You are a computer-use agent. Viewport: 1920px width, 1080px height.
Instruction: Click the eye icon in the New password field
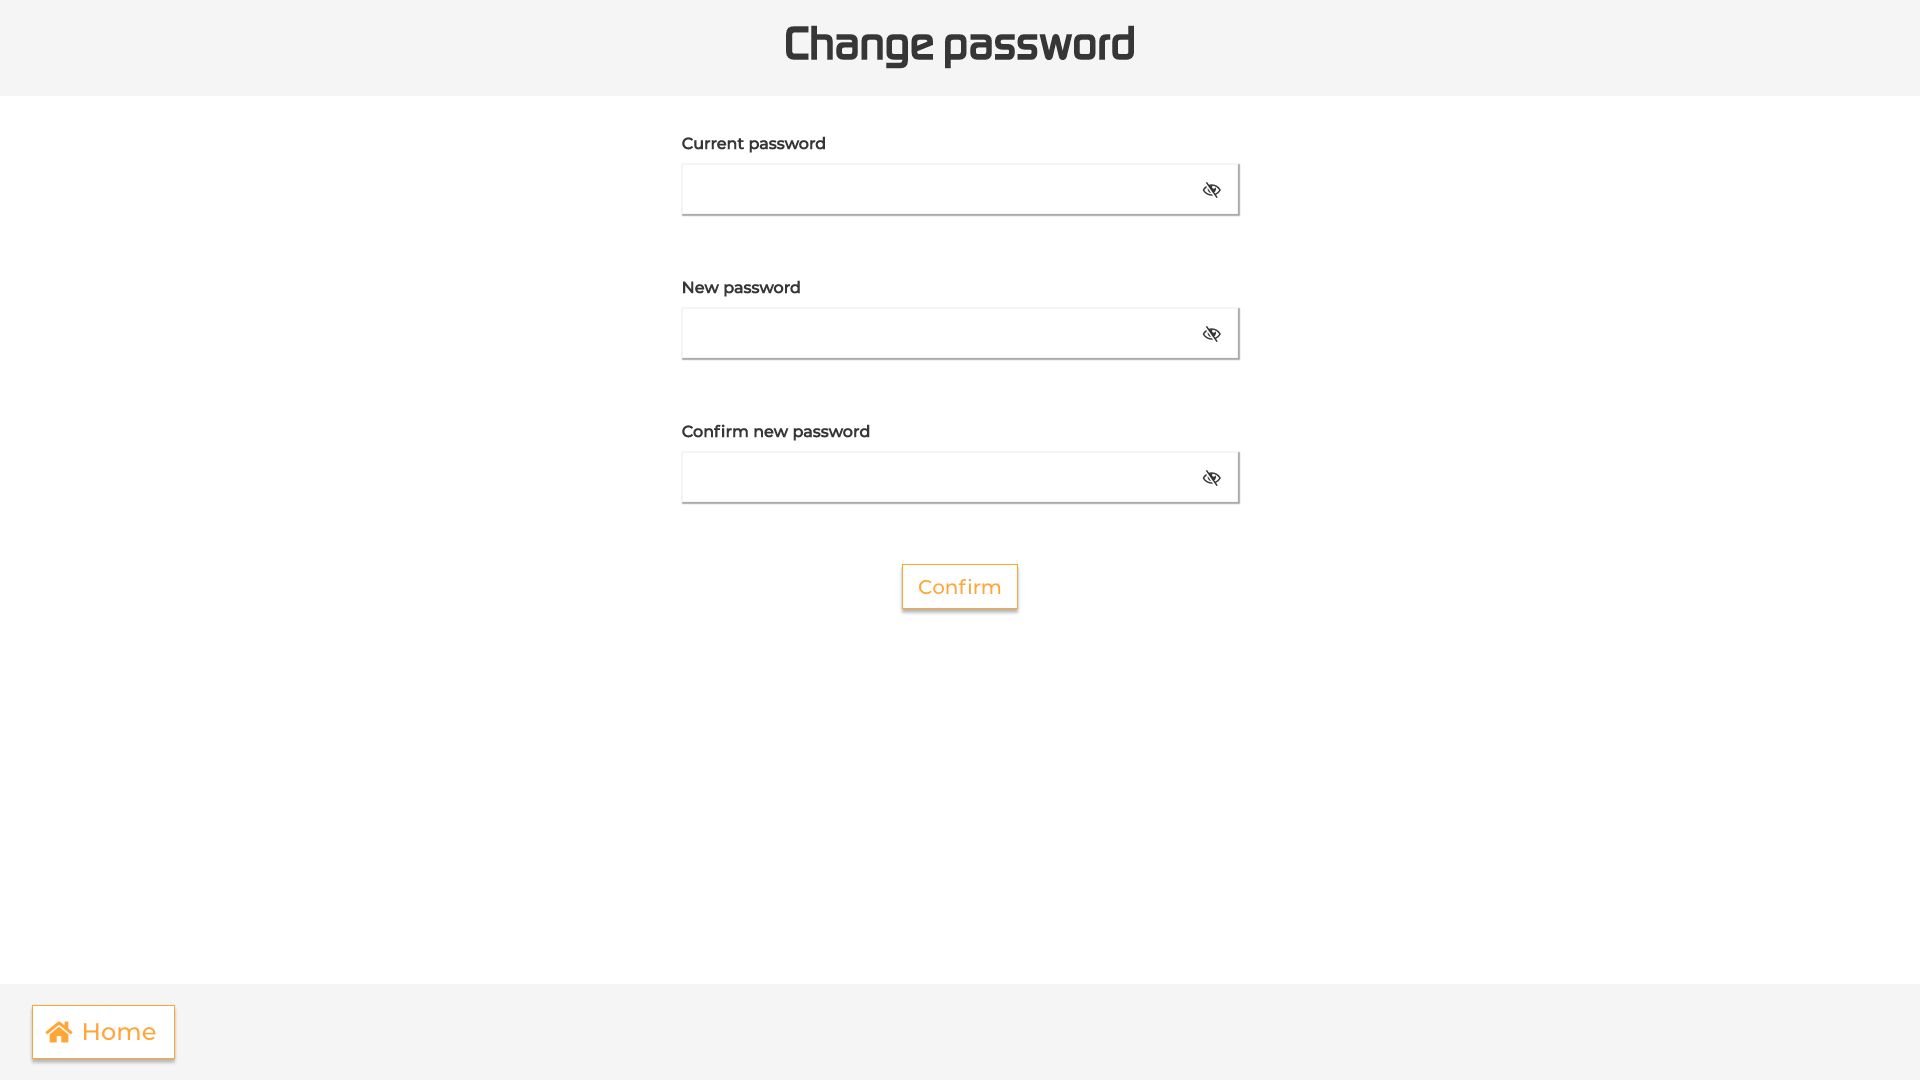[1211, 333]
